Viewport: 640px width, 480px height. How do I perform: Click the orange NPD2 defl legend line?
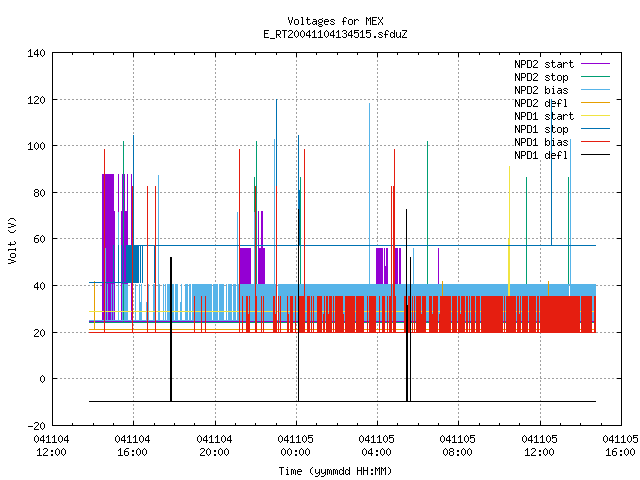click(596, 103)
